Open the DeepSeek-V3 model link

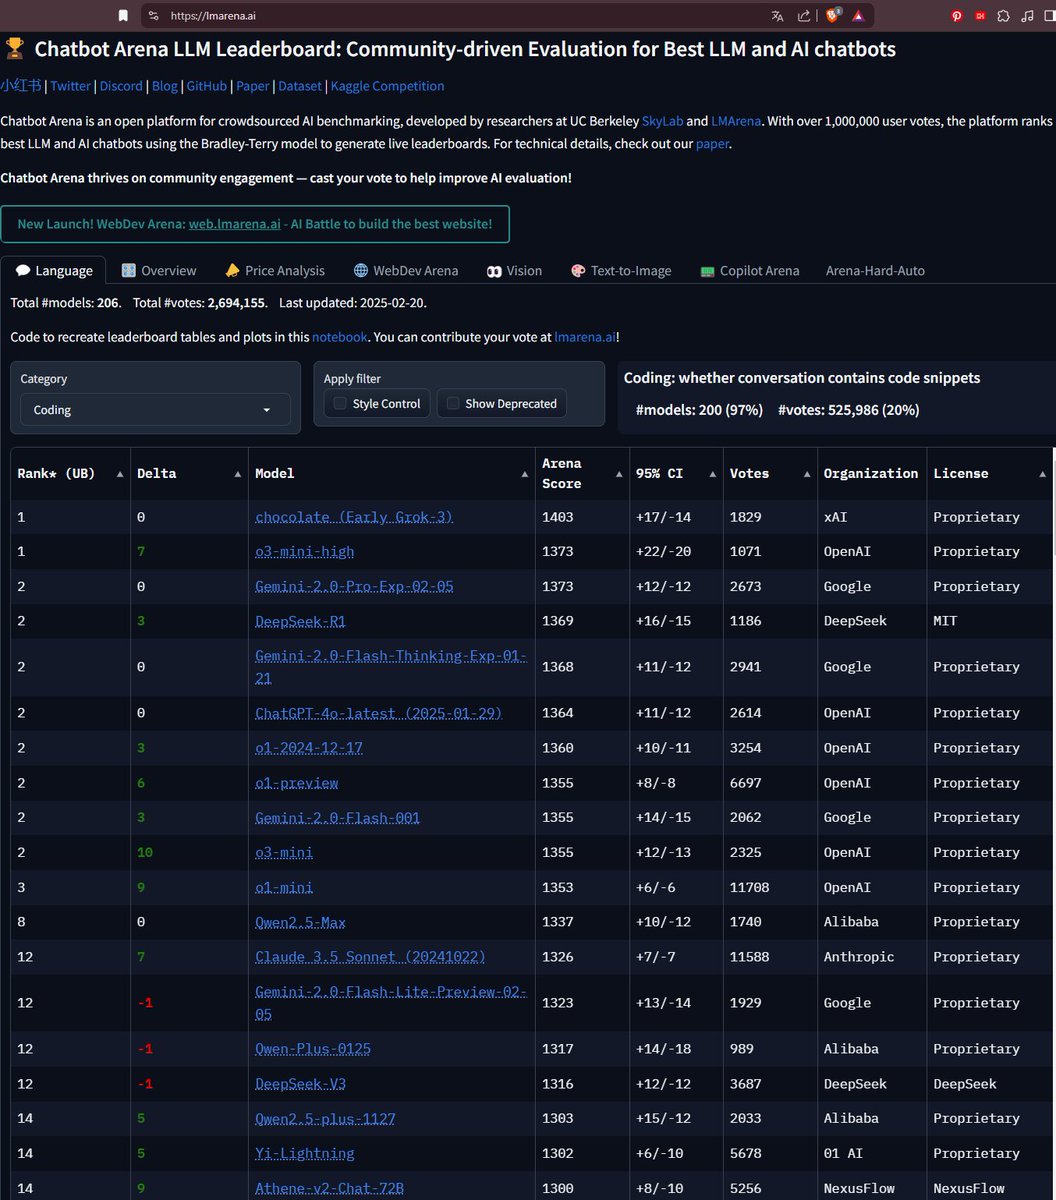300,1084
